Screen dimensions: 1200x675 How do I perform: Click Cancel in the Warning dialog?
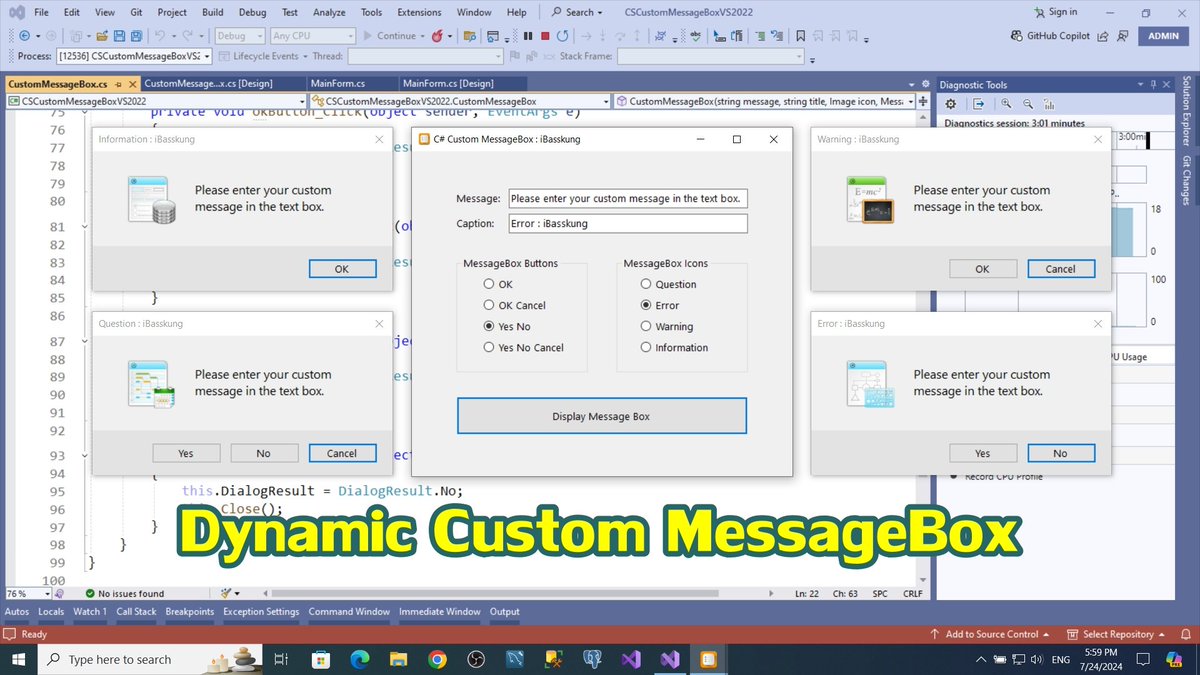click(x=1060, y=269)
